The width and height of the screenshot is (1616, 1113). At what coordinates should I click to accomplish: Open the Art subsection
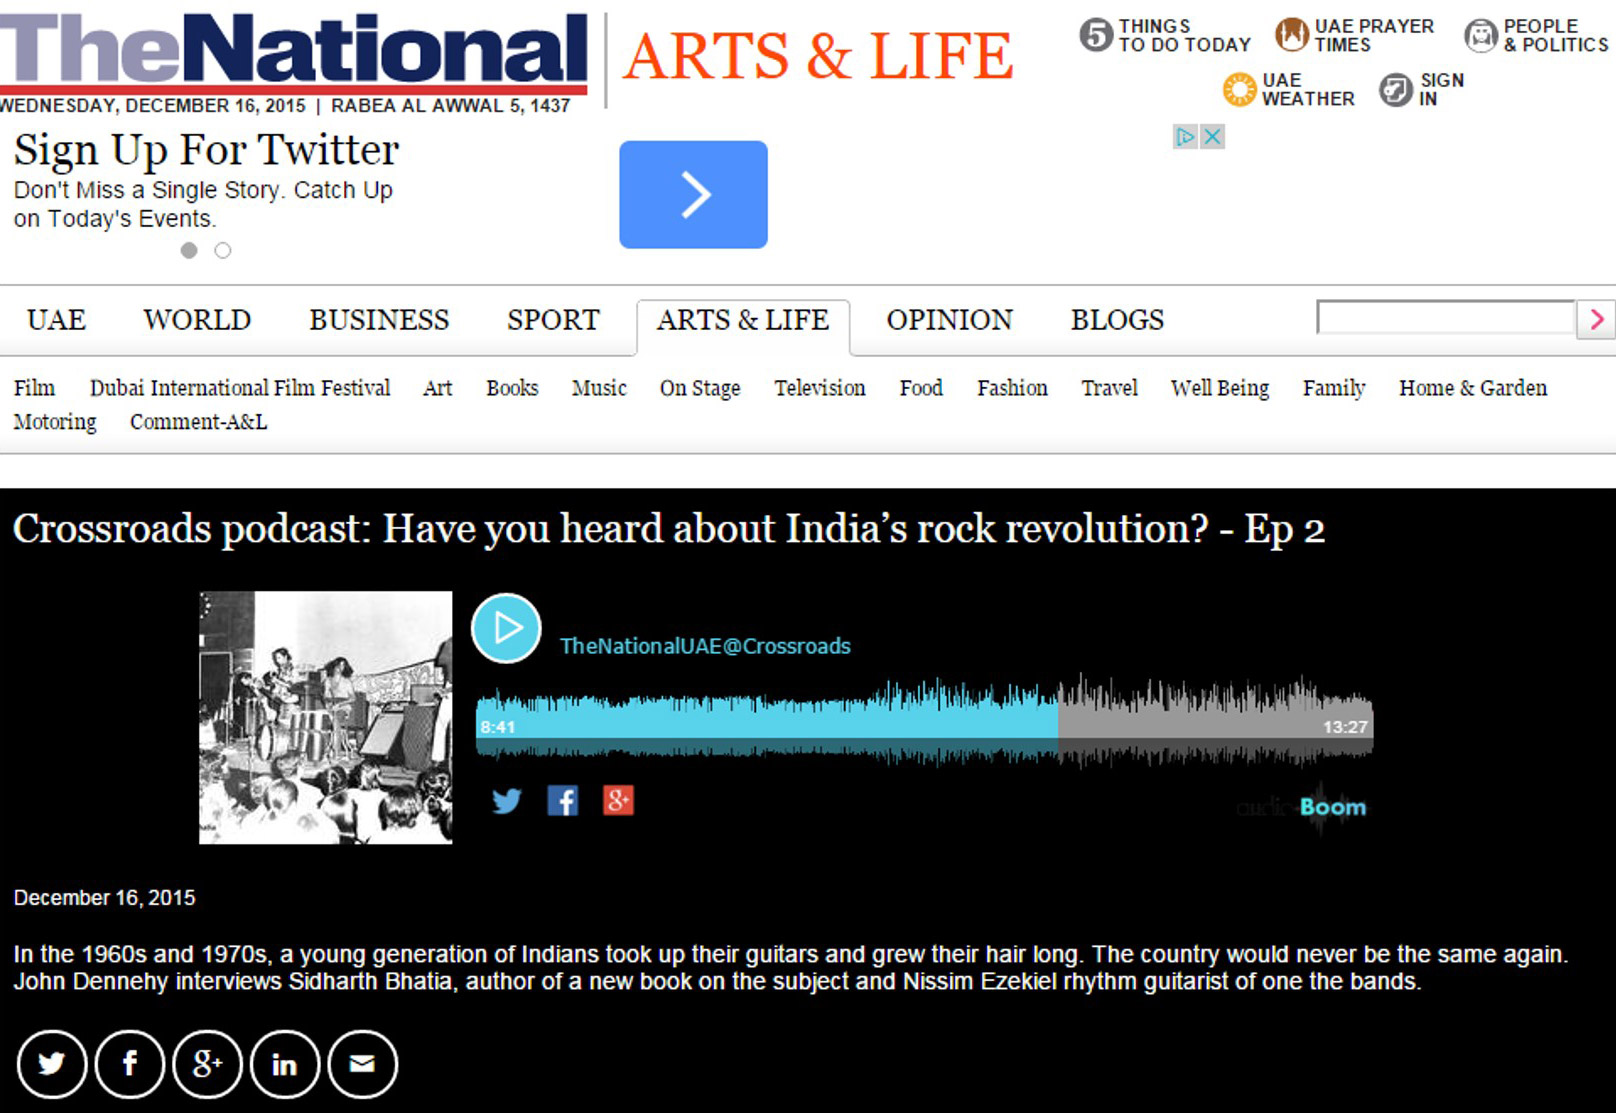click(x=437, y=388)
